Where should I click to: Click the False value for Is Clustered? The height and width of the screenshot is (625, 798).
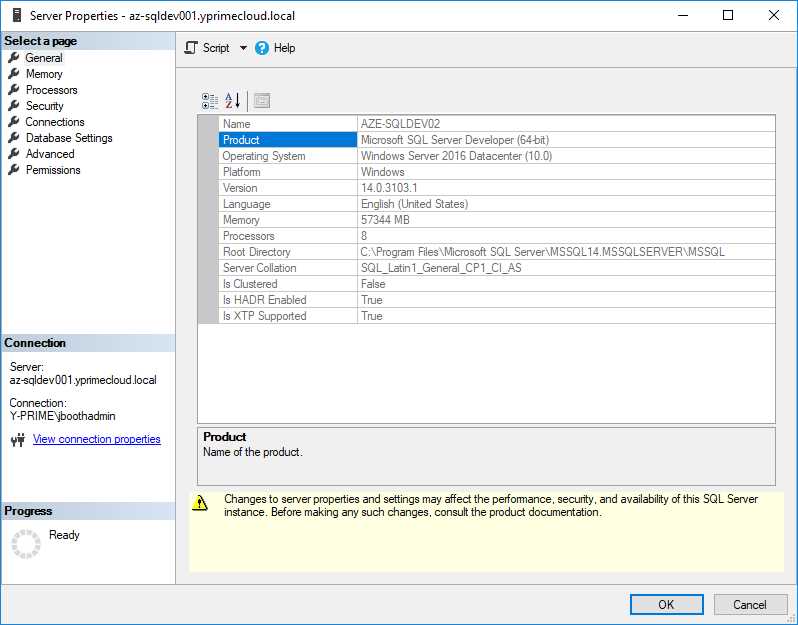[373, 284]
